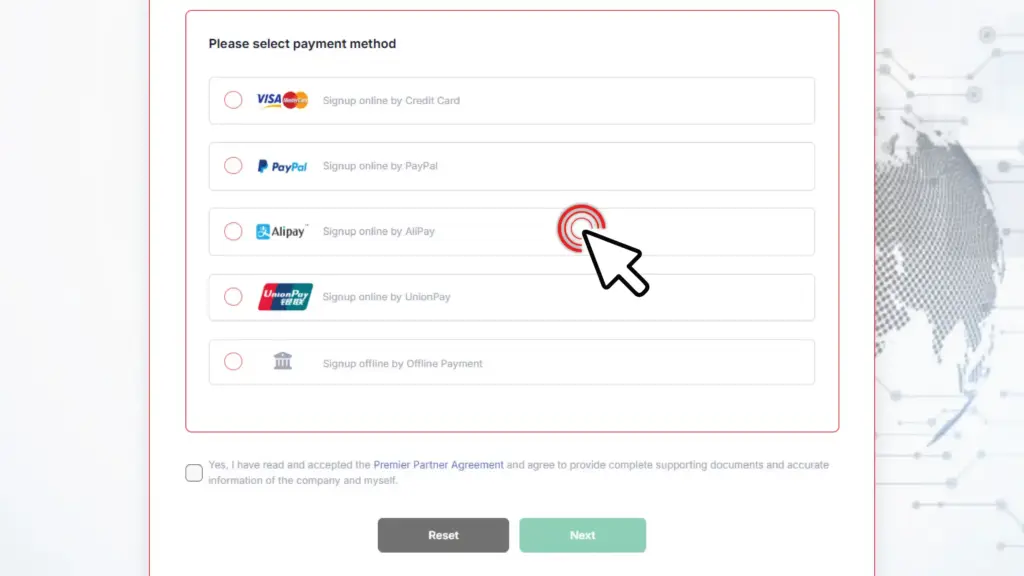This screenshot has height=576, width=1024.
Task: Select the UnionPay radio button
Action: coord(233,297)
